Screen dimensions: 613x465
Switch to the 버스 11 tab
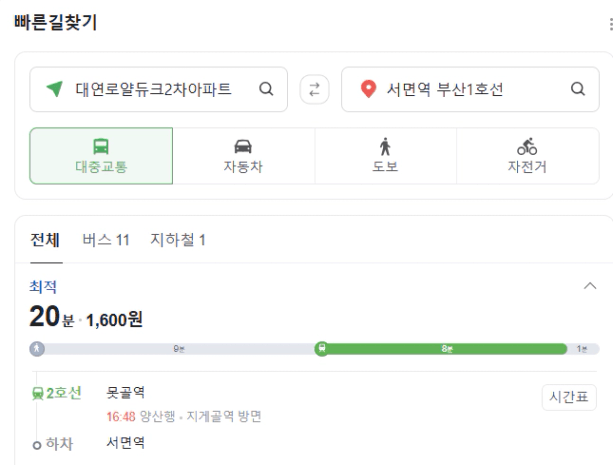tap(106, 240)
